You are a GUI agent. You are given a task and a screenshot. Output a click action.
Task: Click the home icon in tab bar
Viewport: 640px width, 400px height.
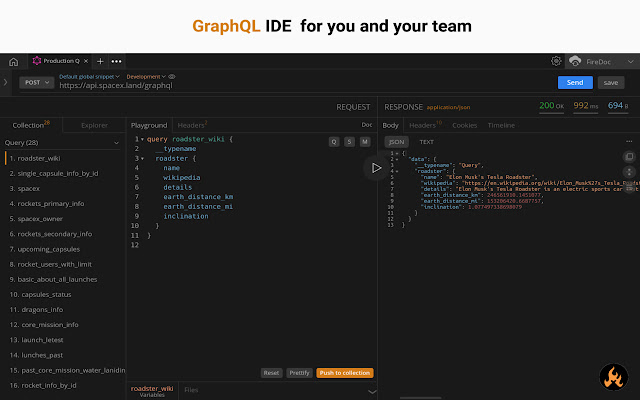[x=13, y=61]
